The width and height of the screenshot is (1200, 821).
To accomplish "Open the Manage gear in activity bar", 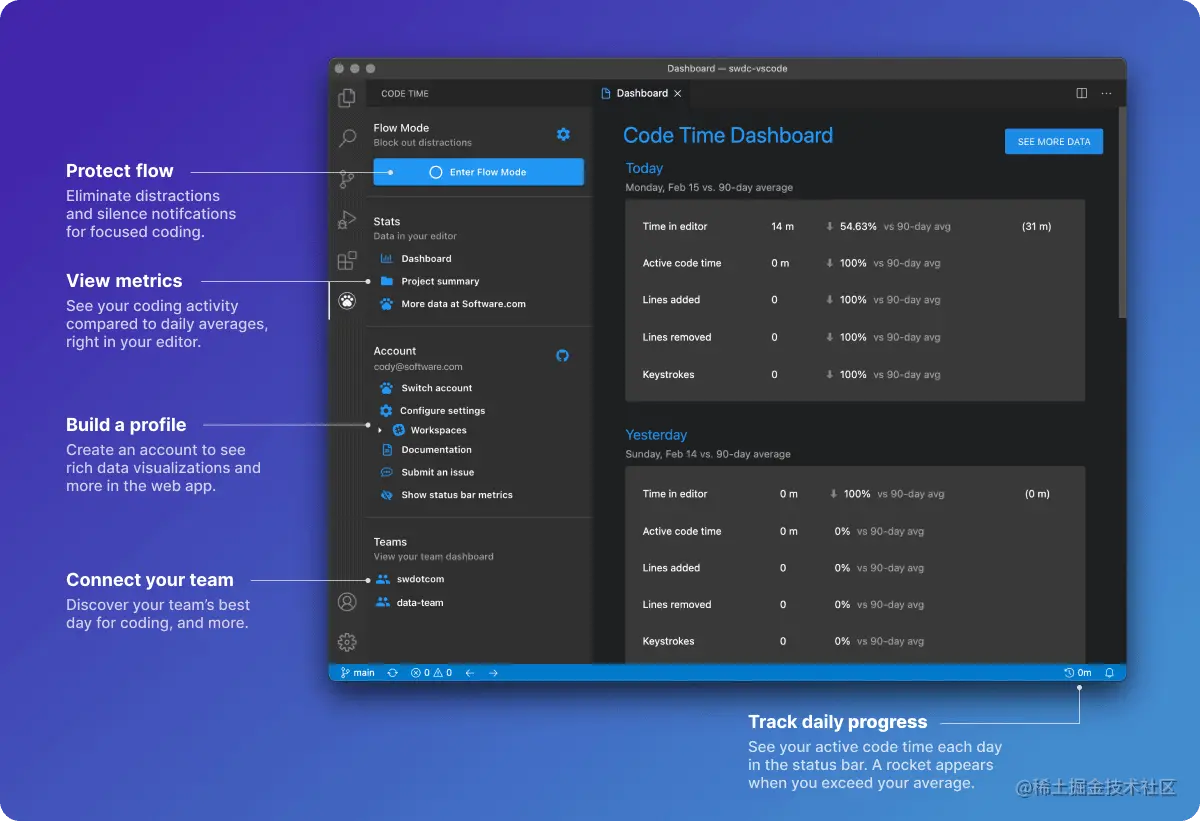I will [x=347, y=642].
